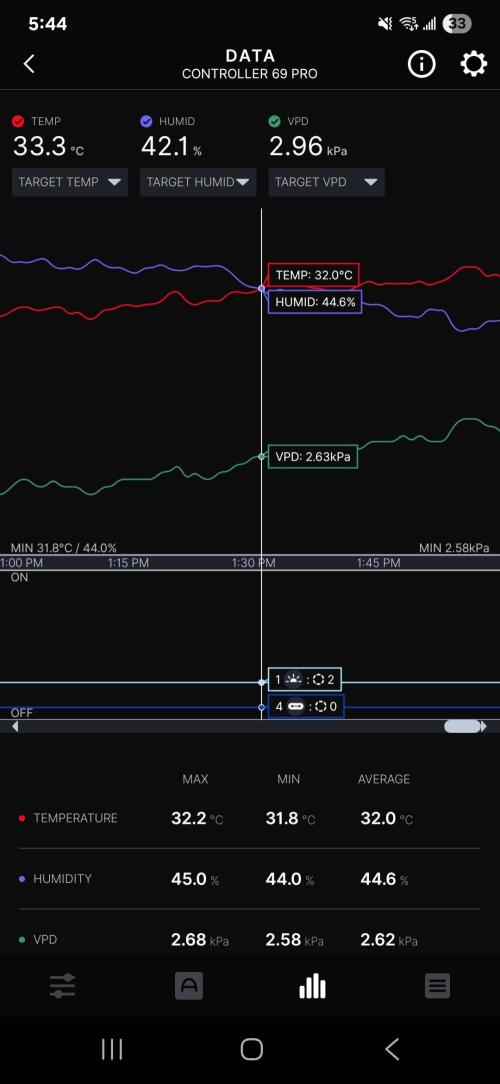Image resolution: width=500 pixels, height=1084 pixels.
Task: Open the controls sliders tab icon
Action: tap(62, 986)
